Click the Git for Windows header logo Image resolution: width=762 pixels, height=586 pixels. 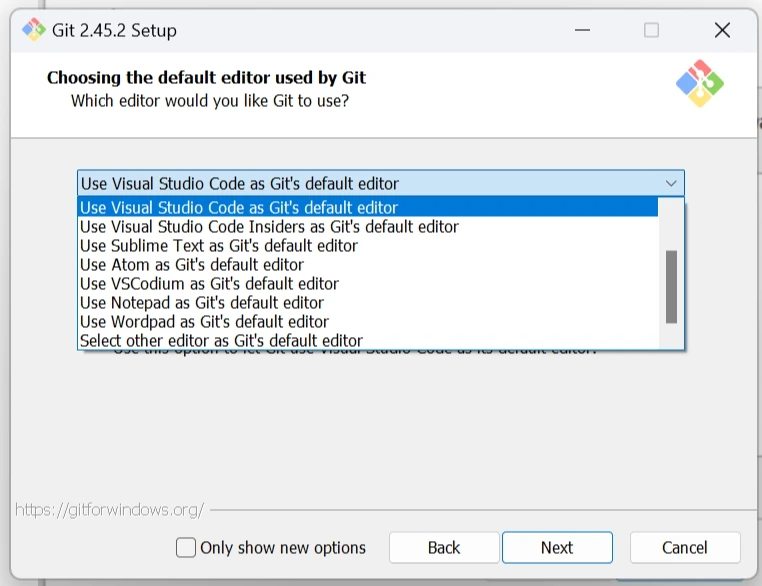699,84
